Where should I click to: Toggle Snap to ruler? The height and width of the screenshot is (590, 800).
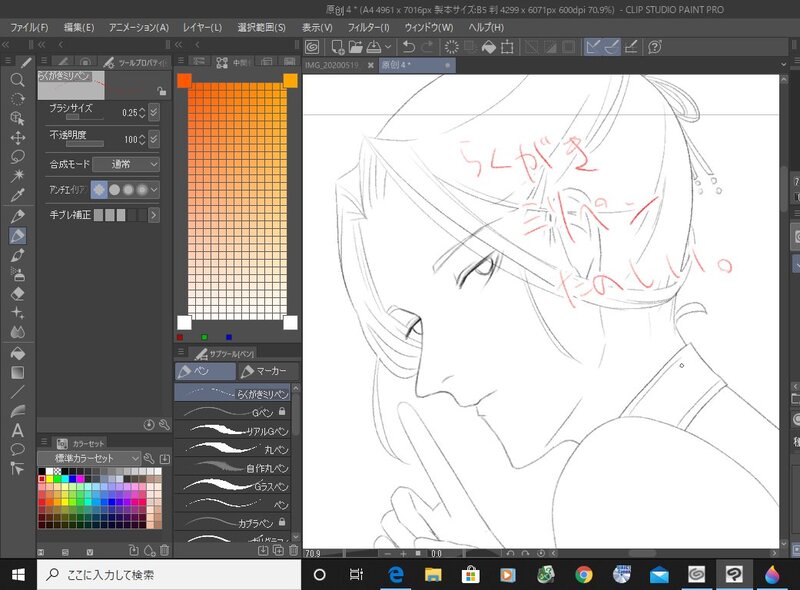(x=592, y=47)
